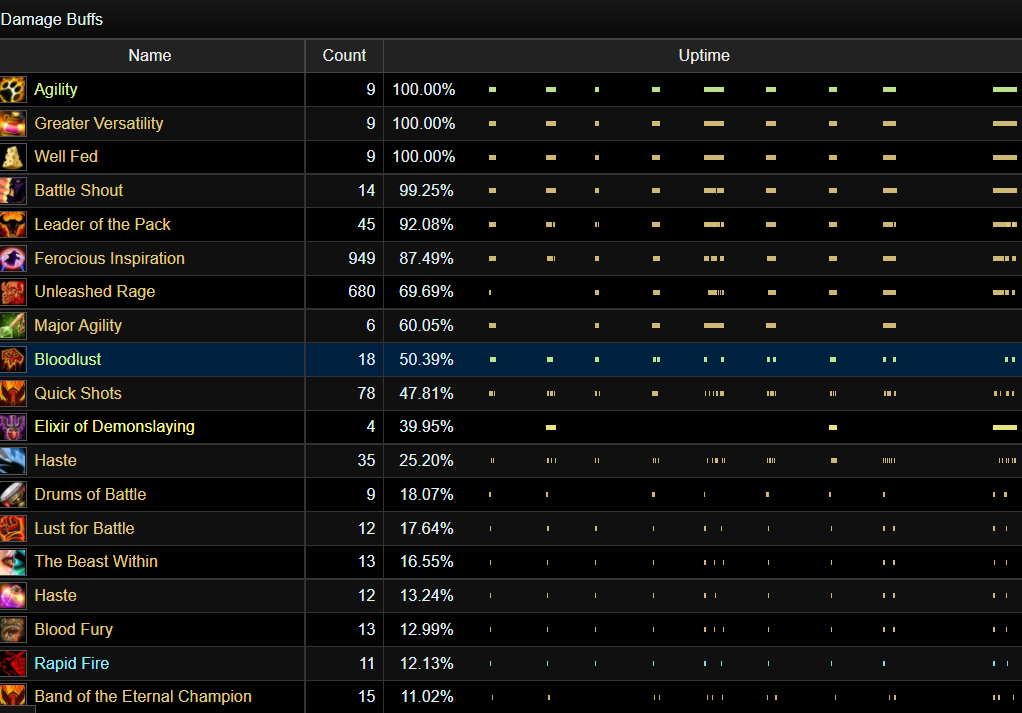Open the Unleashed Rage link

coord(95,291)
